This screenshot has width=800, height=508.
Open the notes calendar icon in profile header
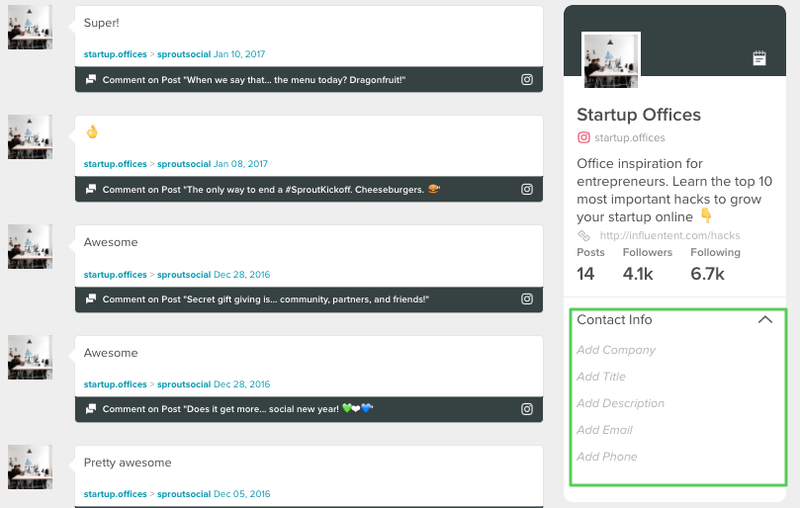(x=759, y=58)
